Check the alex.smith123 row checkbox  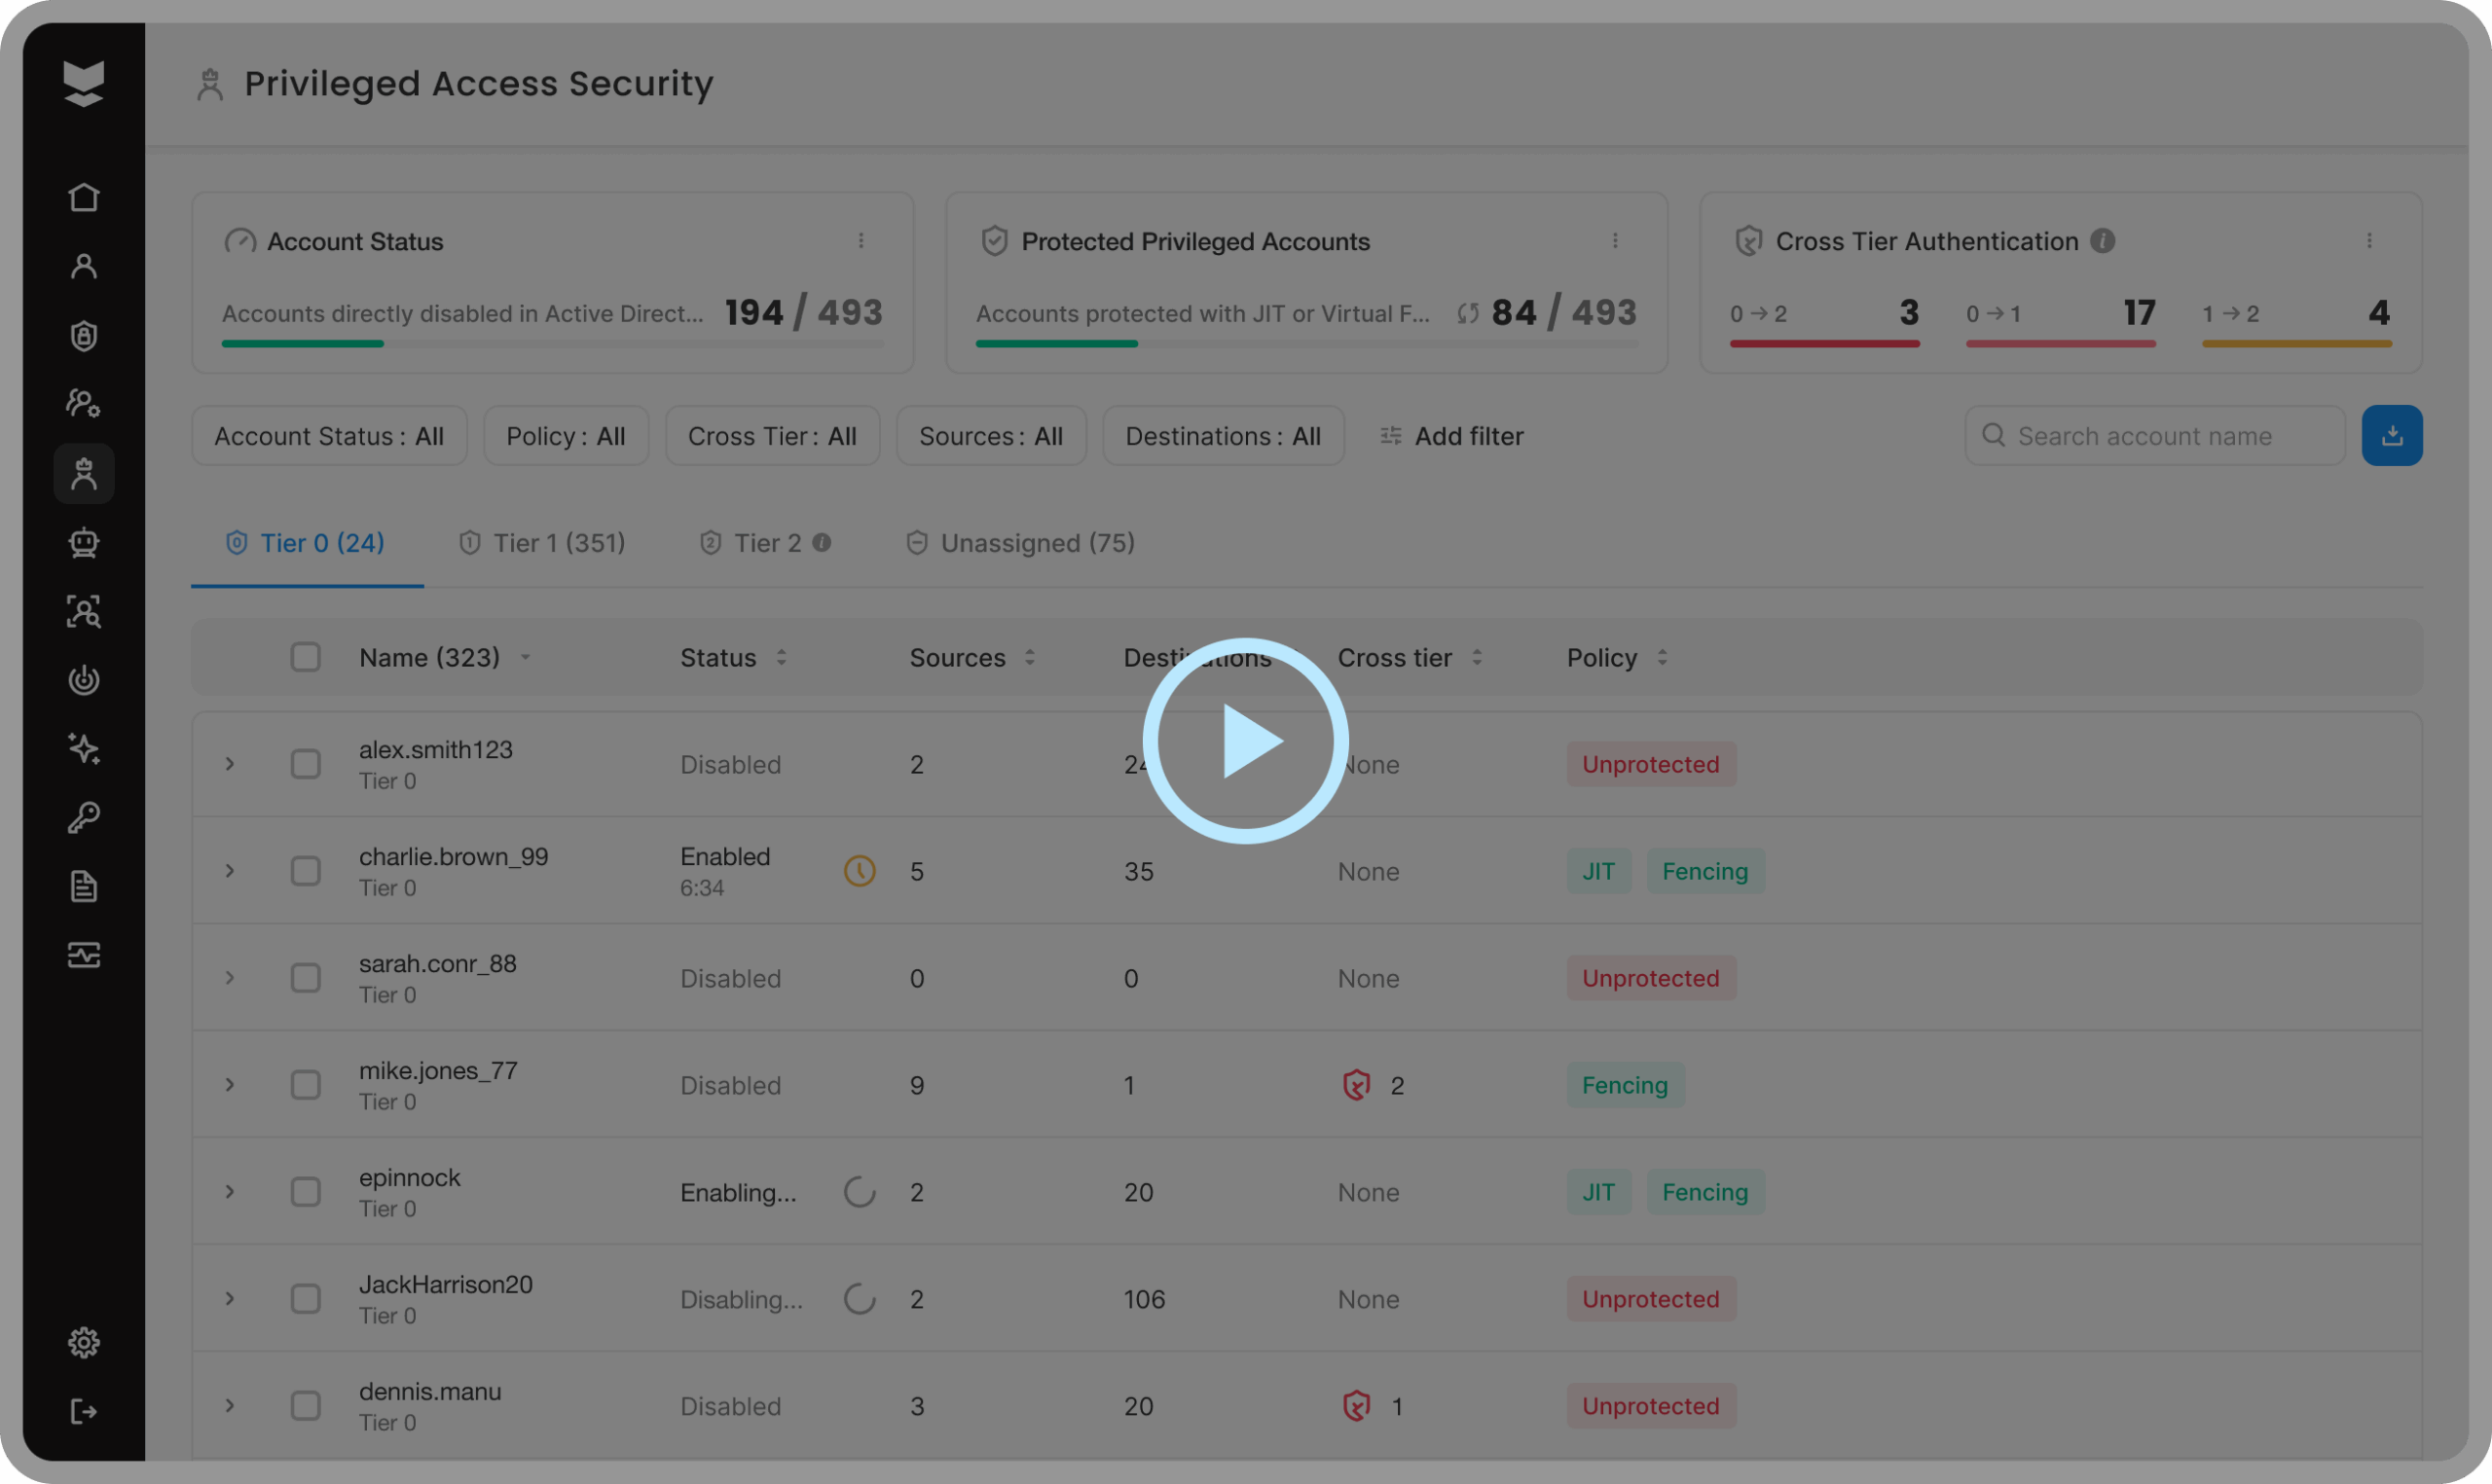tap(305, 764)
